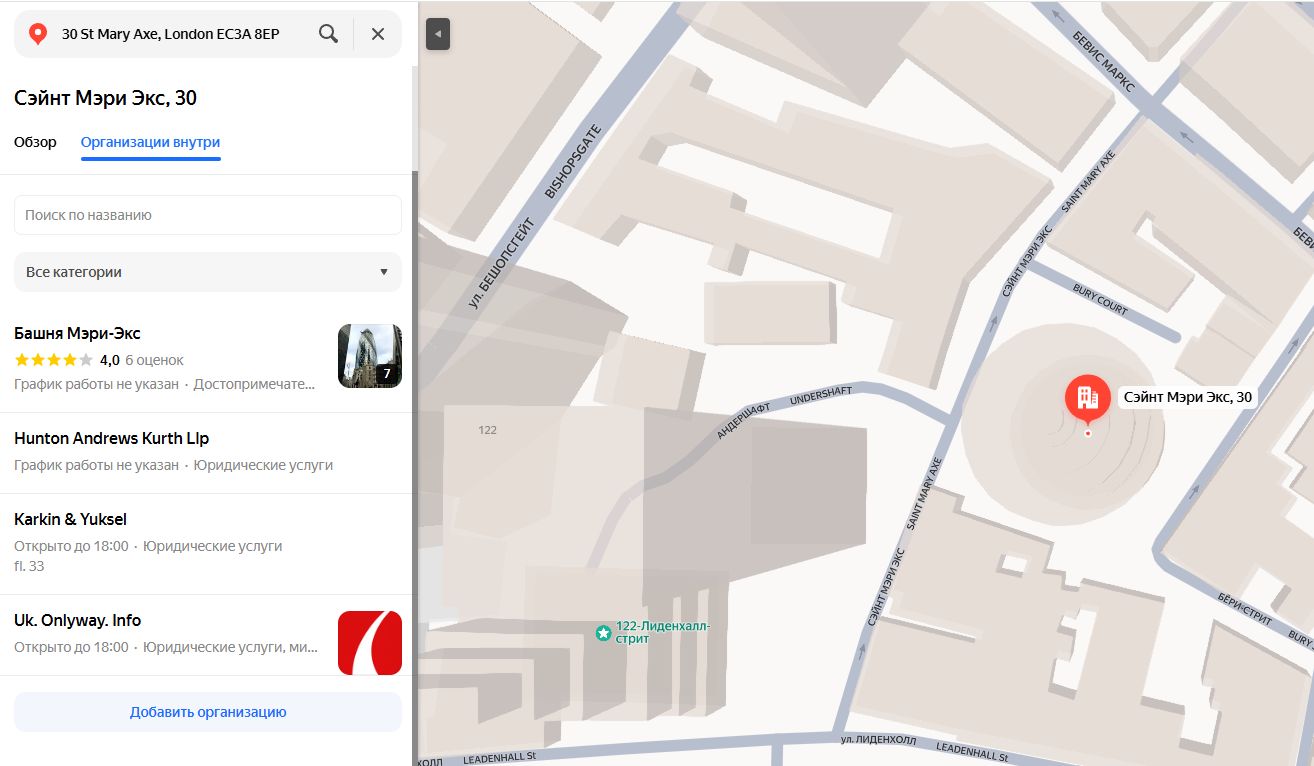Click the BISHOPSGATE street label
The image size is (1314, 766).
click(x=574, y=161)
